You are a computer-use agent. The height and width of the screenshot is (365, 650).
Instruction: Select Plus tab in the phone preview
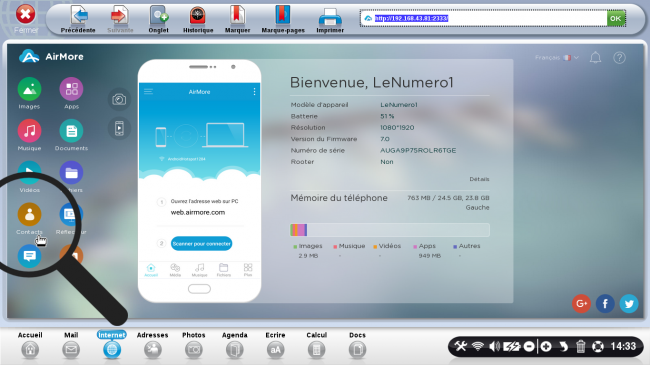(x=248, y=270)
